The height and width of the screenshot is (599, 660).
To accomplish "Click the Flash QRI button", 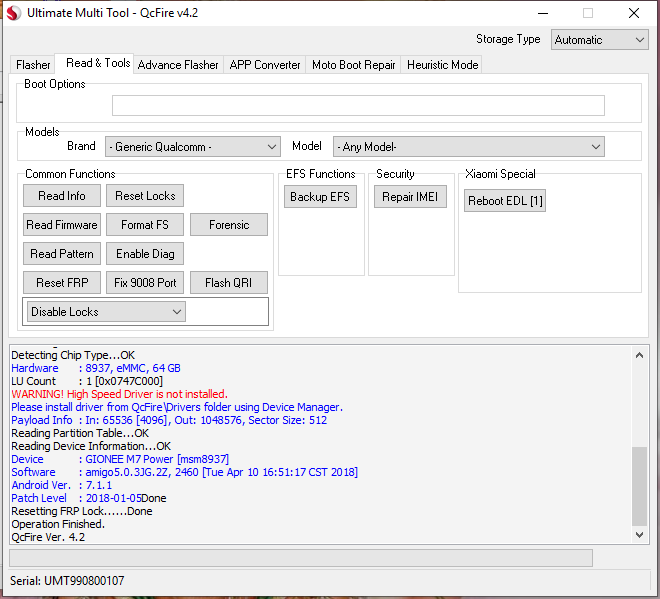I will 229,282.
